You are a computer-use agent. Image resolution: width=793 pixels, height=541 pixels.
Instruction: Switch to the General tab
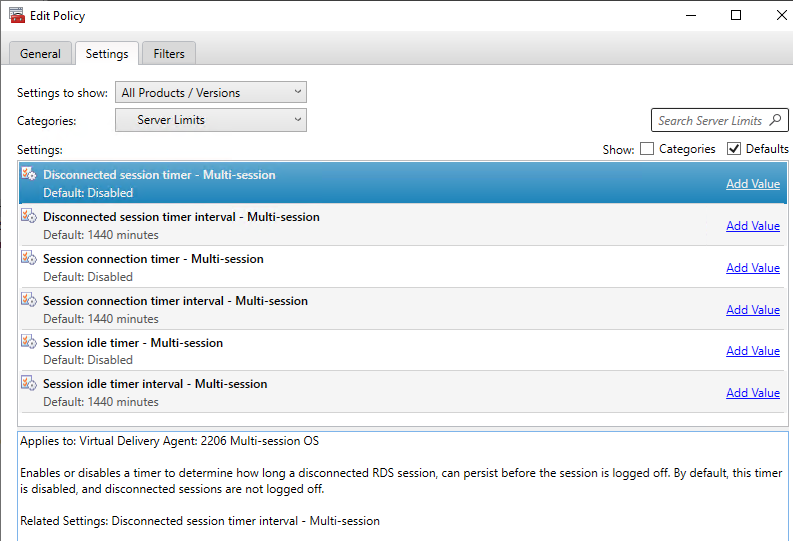pos(40,54)
